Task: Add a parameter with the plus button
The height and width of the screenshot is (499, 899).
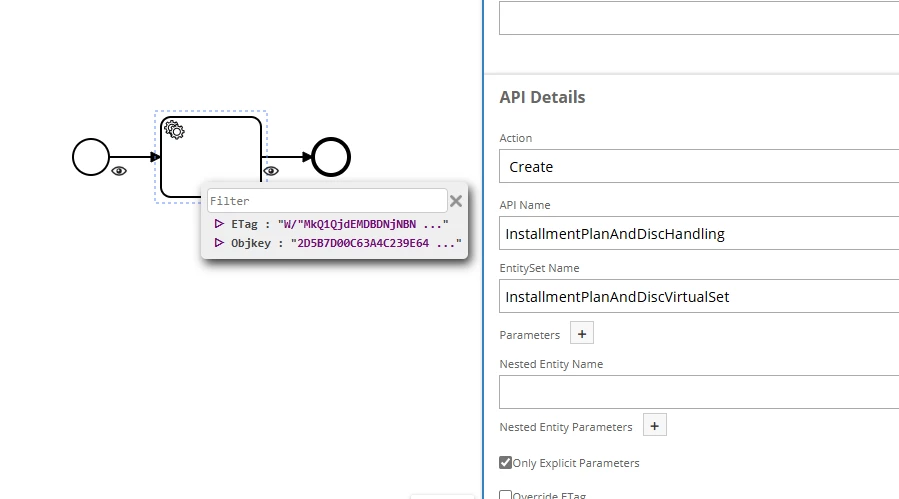Action: [582, 333]
